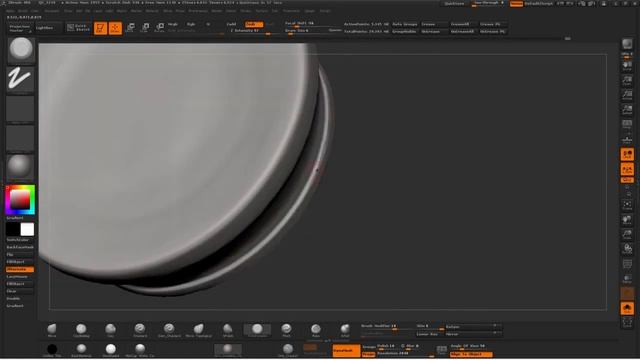This screenshot has width=640, height=360.
Task: Click the Frame icon on right shelf
Action: click(x=627, y=205)
